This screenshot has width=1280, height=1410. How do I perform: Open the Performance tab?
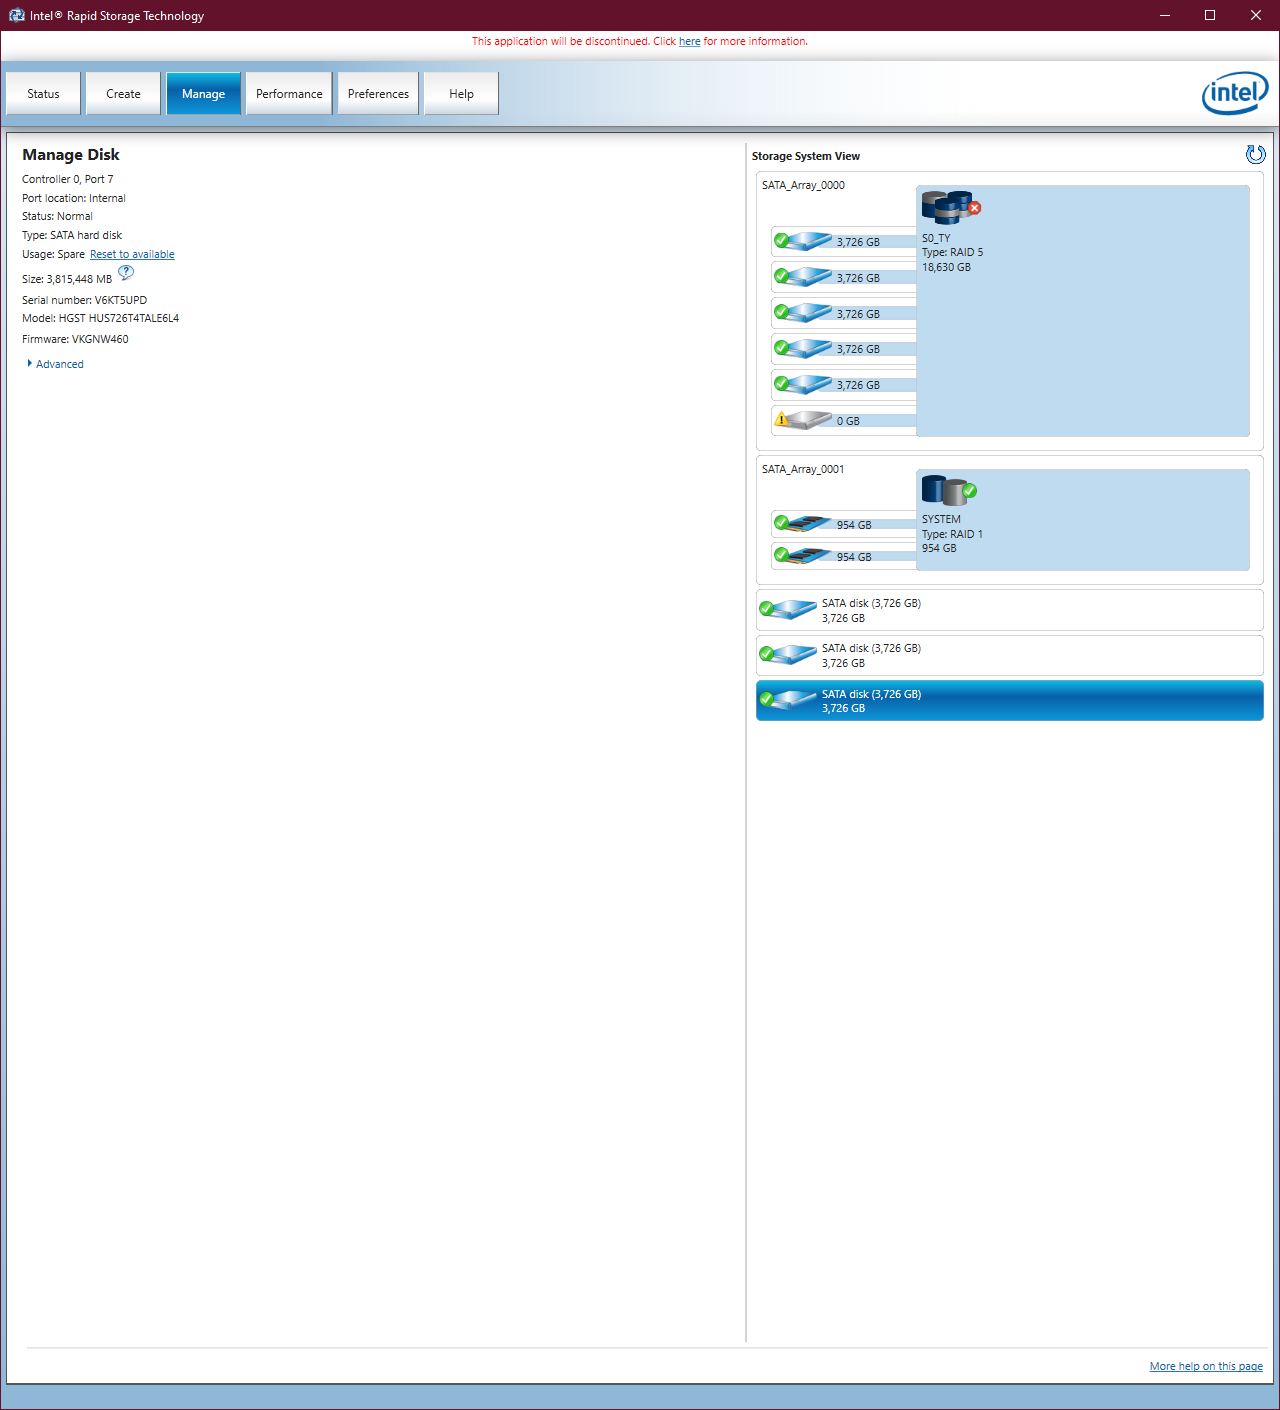(289, 94)
